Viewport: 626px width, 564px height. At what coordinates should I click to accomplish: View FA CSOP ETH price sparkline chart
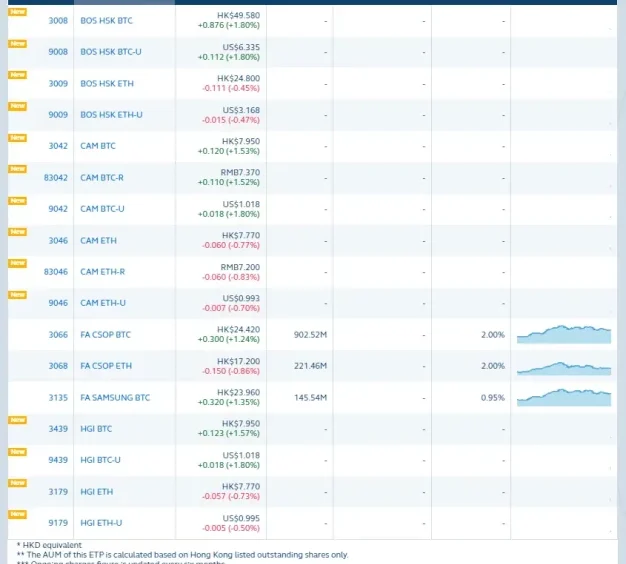[564, 368]
